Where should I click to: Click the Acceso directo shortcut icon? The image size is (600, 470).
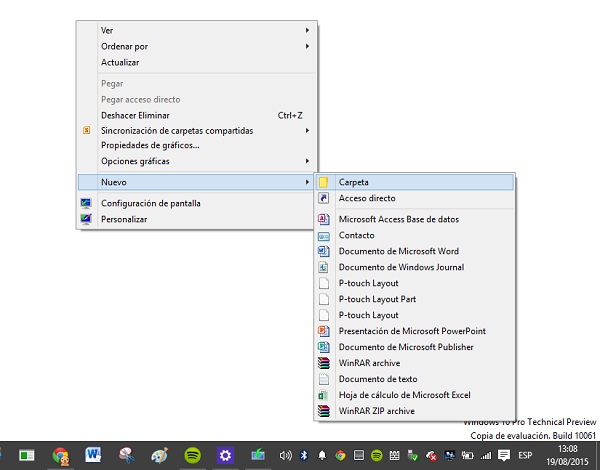[324, 198]
